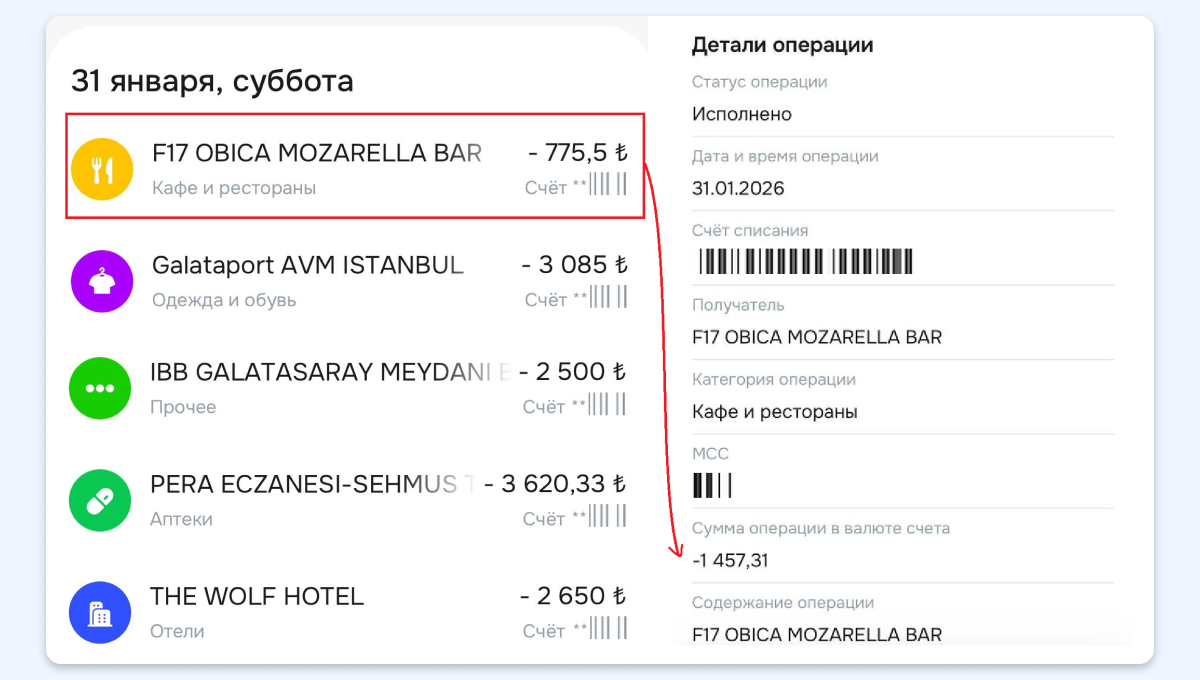The height and width of the screenshot is (680, 1200).
Task: Click the -3 085 ₺ amount
Action: point(574,265)
